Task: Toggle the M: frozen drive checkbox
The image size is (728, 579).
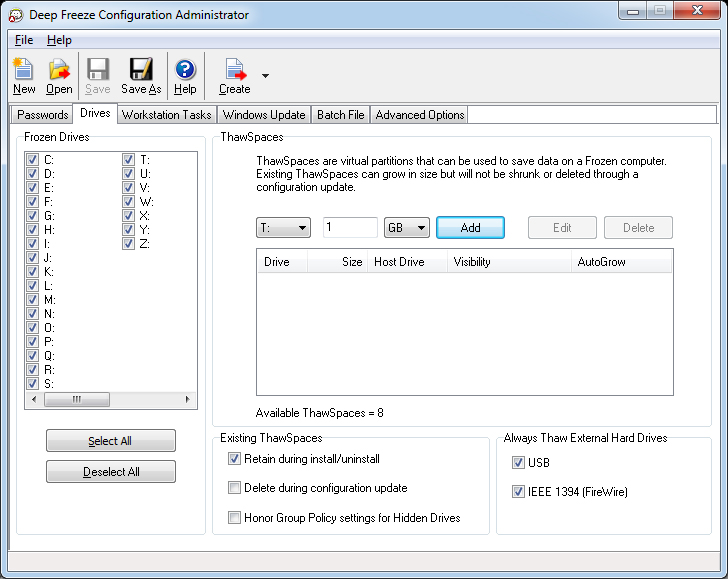Action: 32,299
